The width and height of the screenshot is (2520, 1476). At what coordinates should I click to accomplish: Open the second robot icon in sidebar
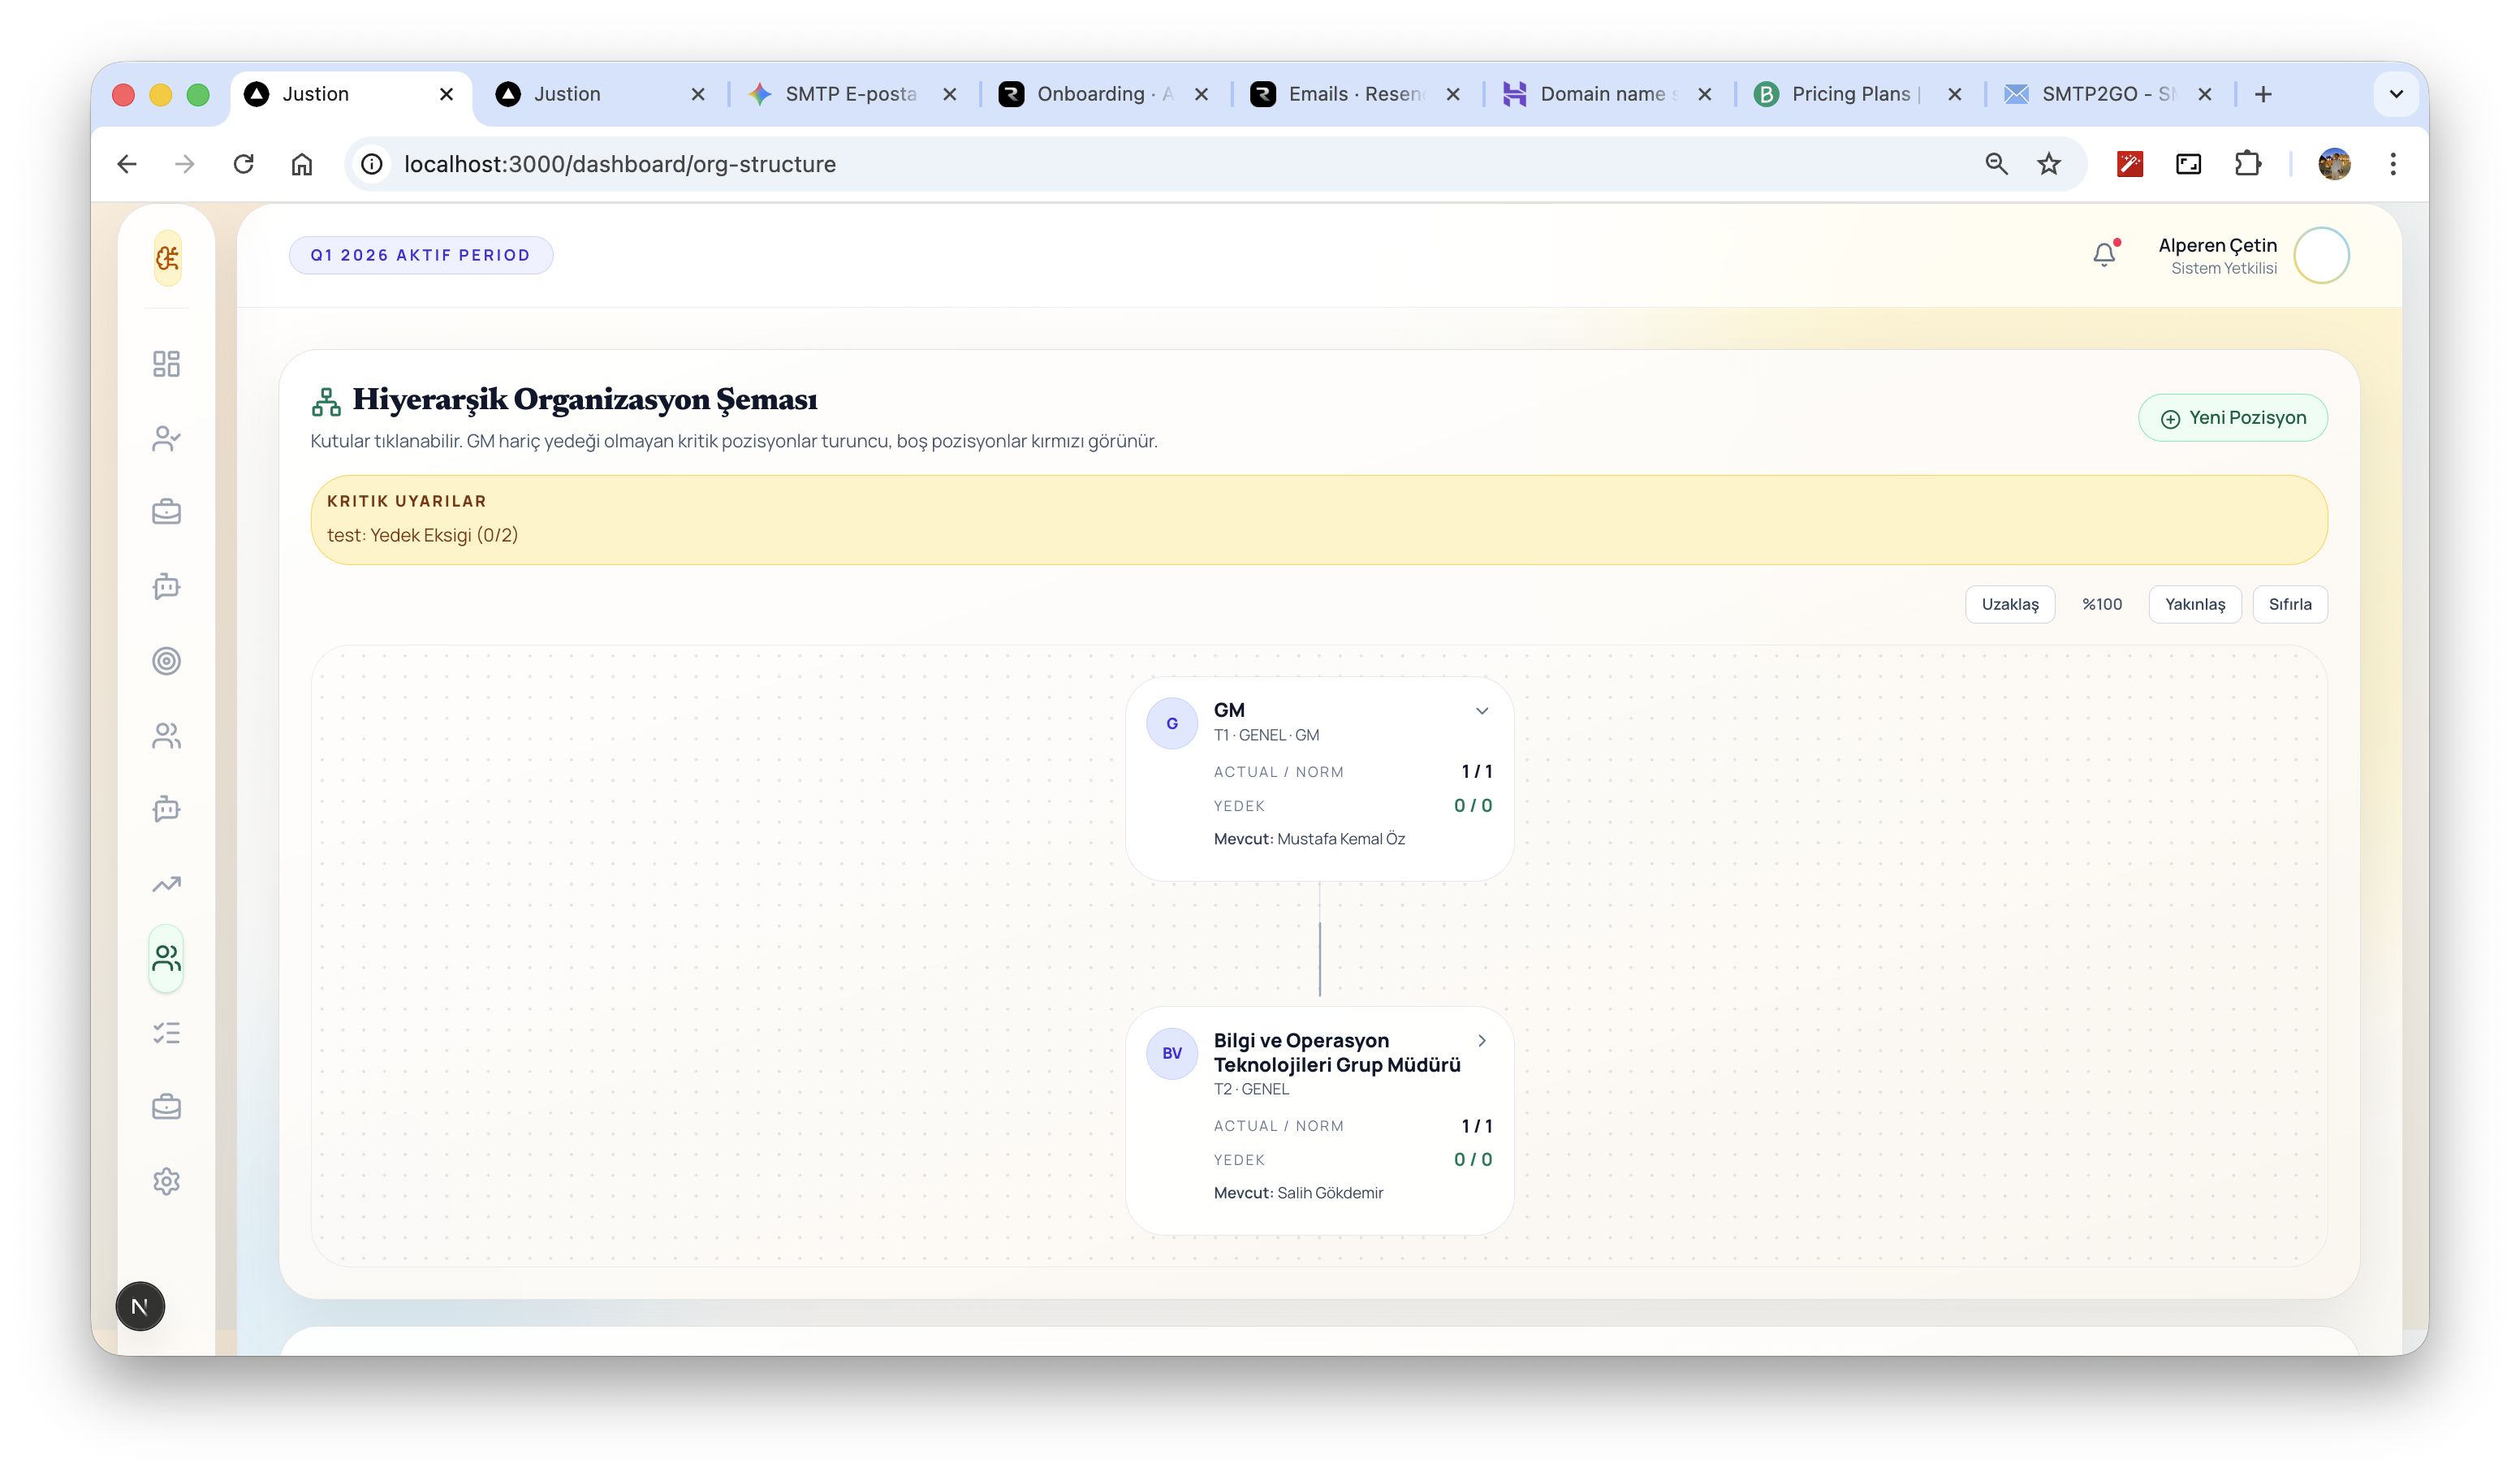(166, 809)
